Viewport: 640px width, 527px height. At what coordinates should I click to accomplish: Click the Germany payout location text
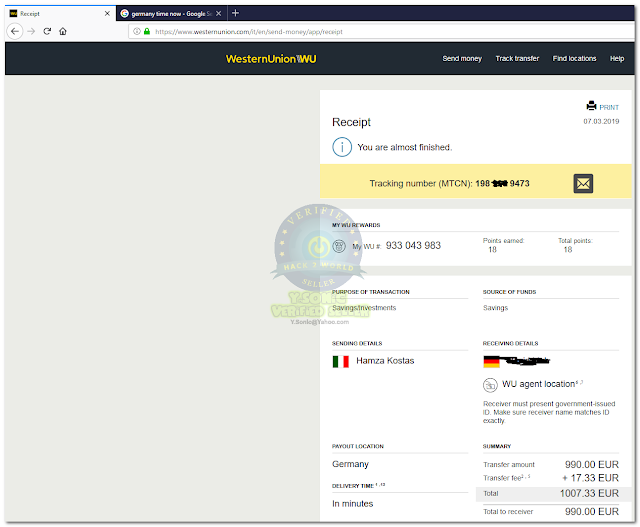[x=350, y=464]
